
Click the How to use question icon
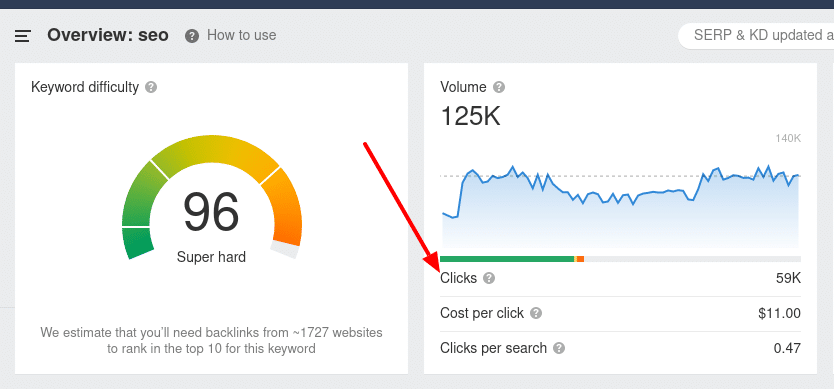[191, 36]
